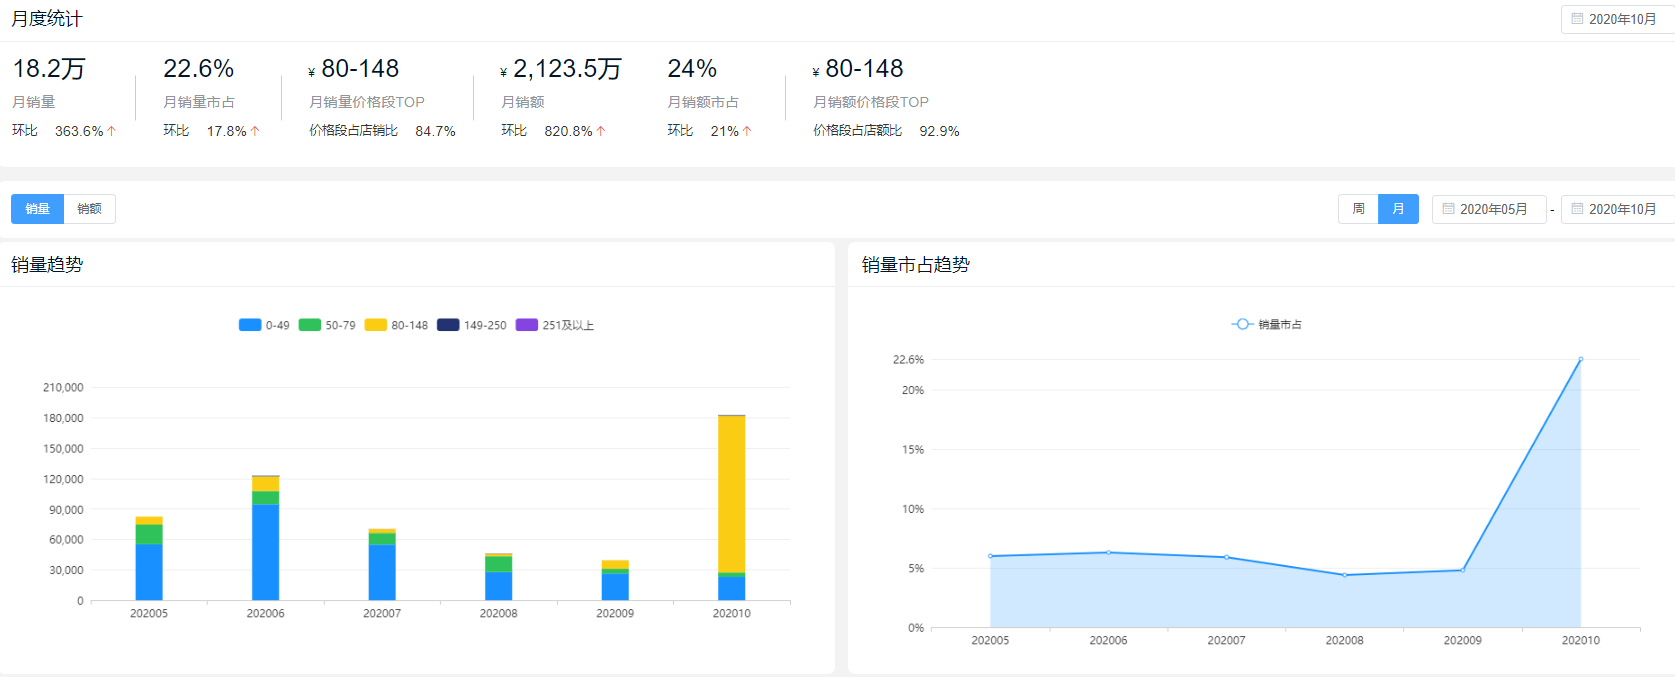Screen dimensions: 1675x677
Task: Click the 18.2万 monthly sales value
Action: tap(49, 69)
